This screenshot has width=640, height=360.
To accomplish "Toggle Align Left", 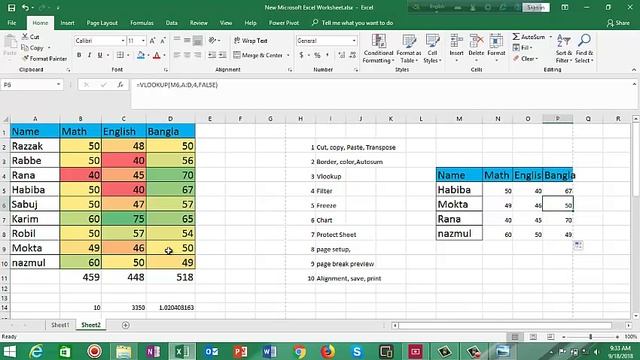I will pyautogui.click(x=177, y=55).
